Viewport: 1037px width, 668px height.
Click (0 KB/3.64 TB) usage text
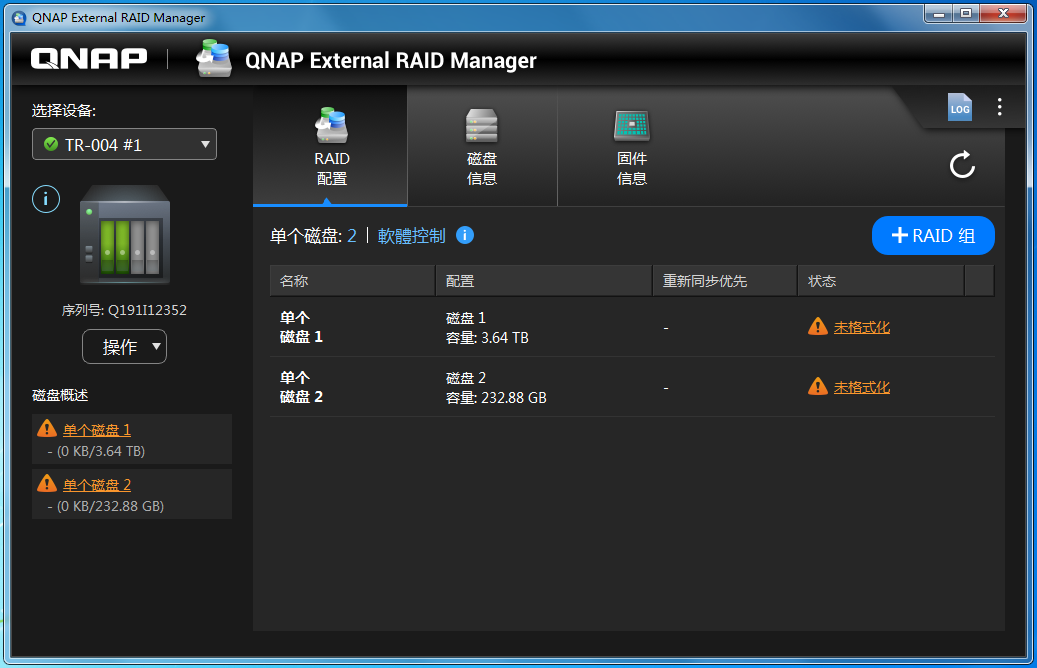101,451
